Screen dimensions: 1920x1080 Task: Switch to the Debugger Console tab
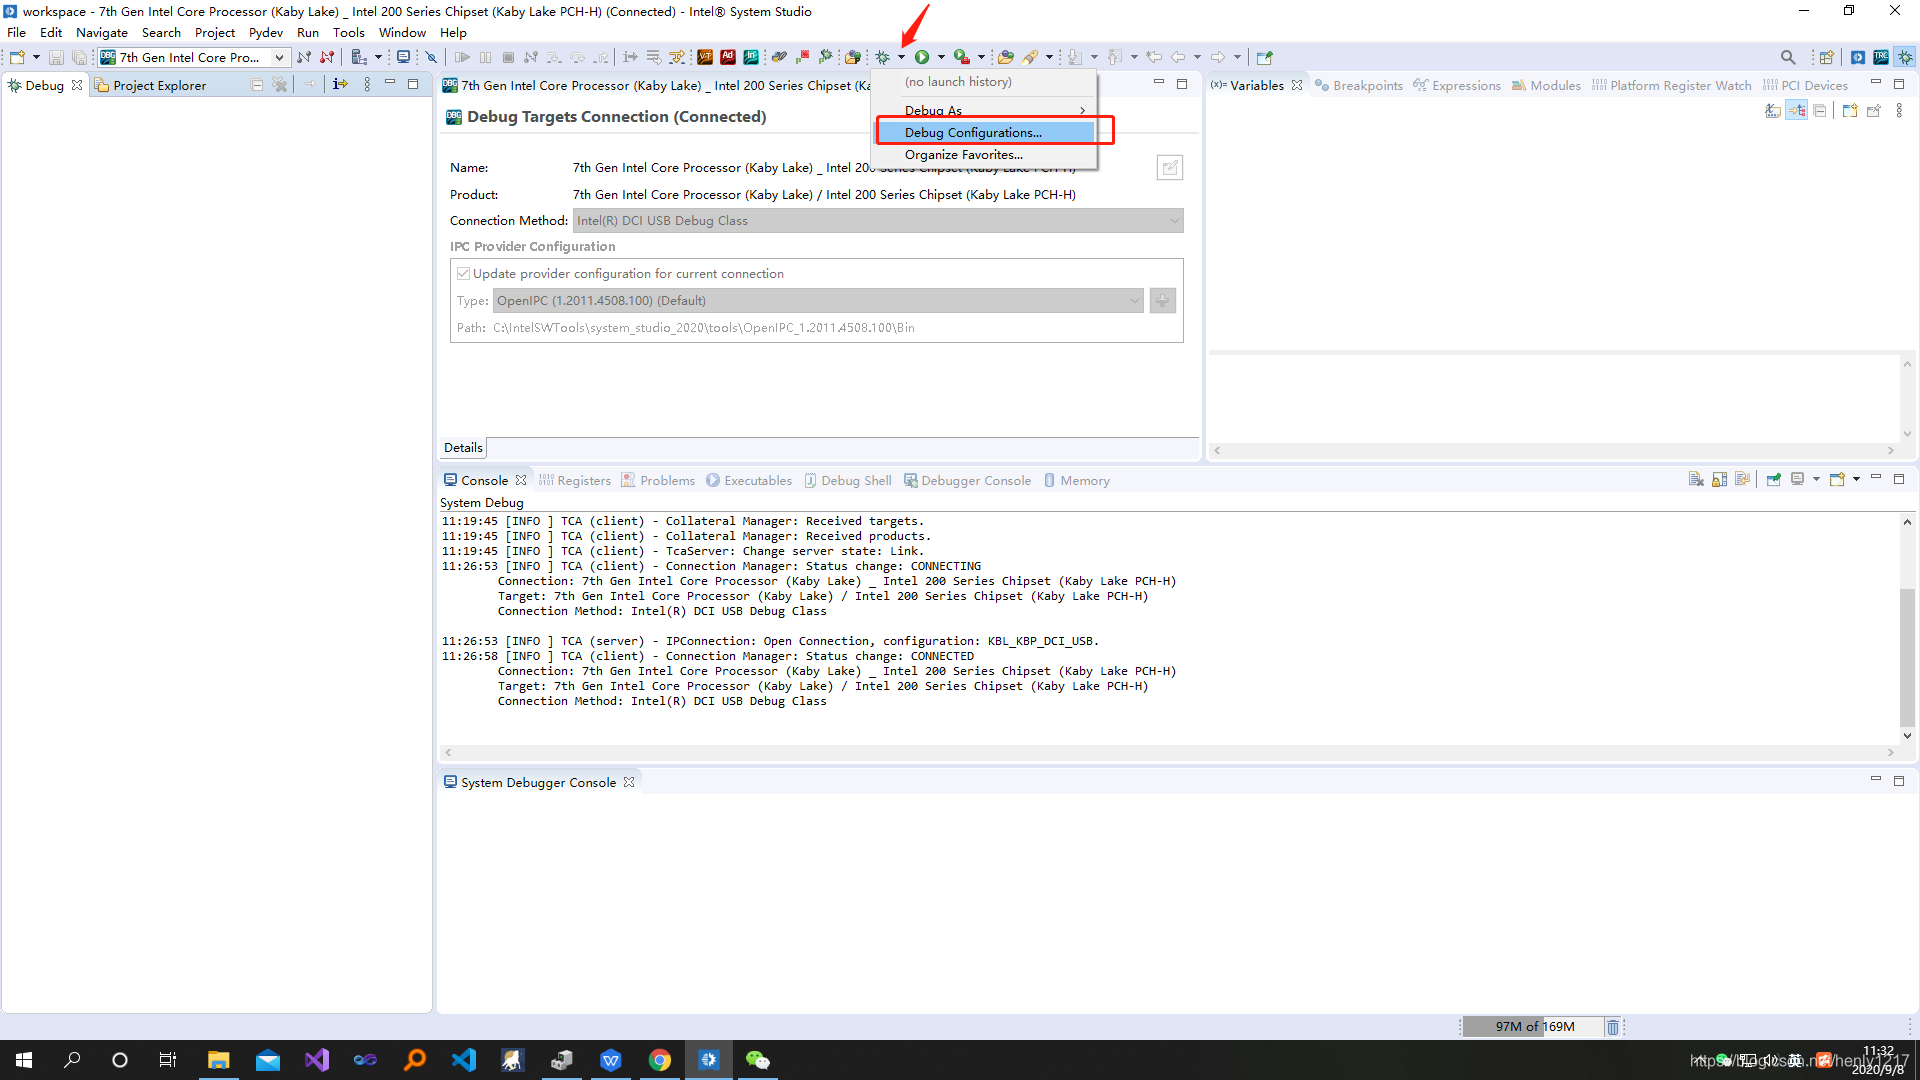click(x=967, y=480)
